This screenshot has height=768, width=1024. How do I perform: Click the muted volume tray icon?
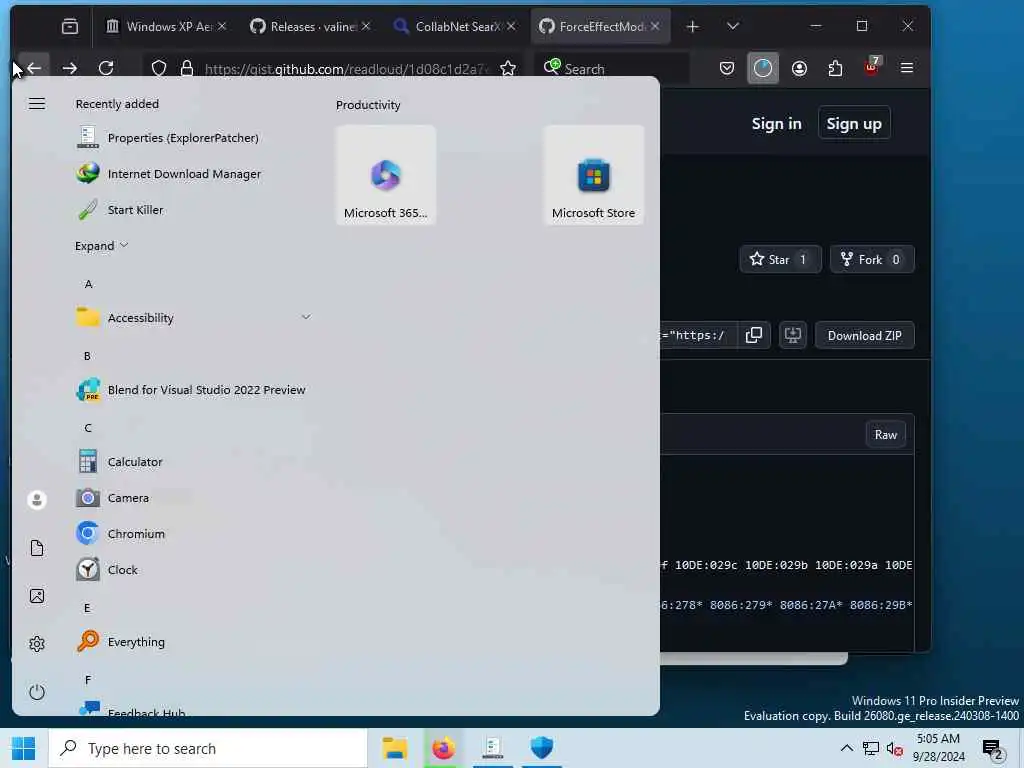tap(895, 748)
